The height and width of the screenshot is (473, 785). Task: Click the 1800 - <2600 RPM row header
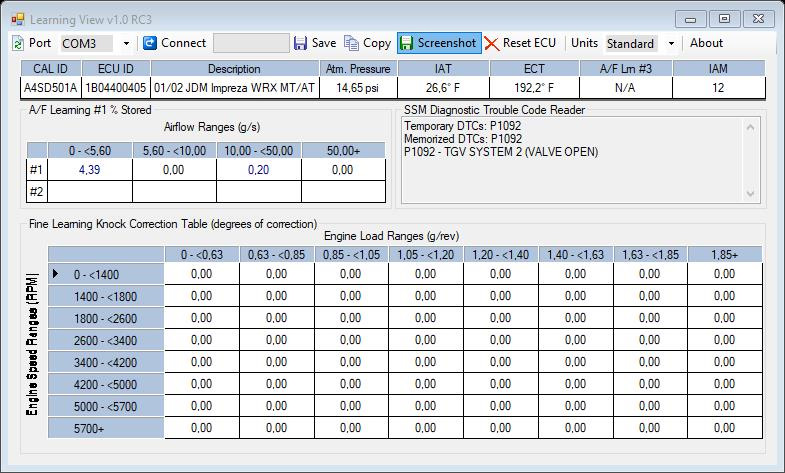pyautogui.click(x=106, y=318)
